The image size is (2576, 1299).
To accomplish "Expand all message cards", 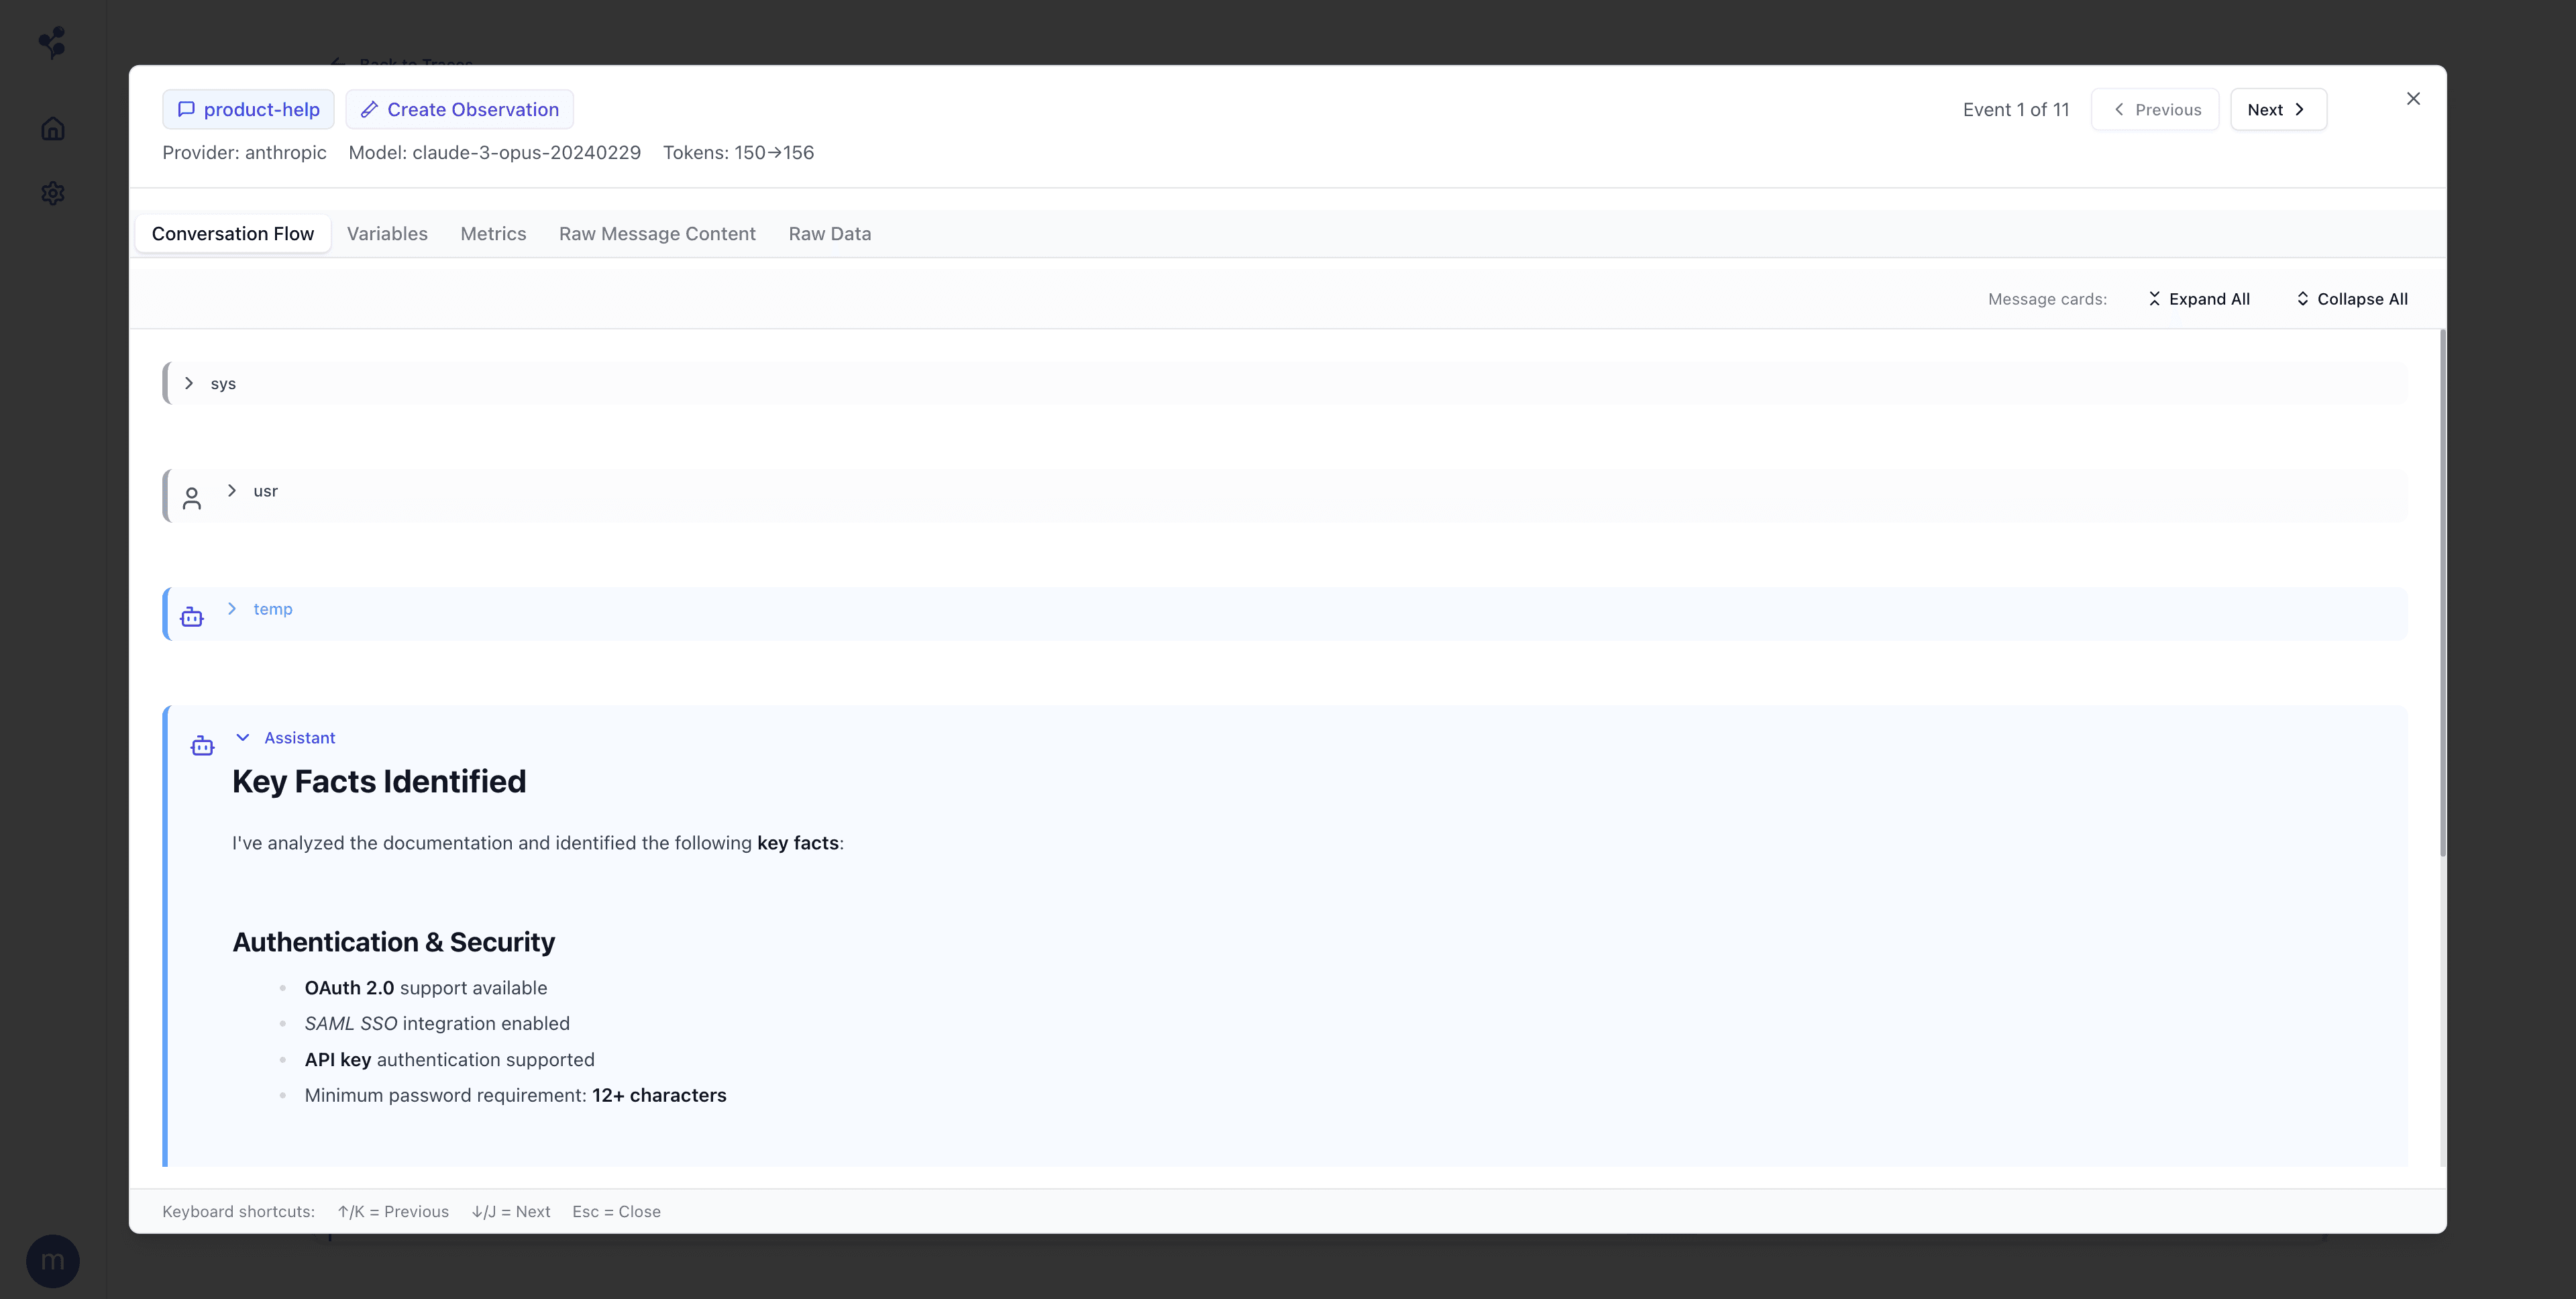I will click(x=2199, y=298).
